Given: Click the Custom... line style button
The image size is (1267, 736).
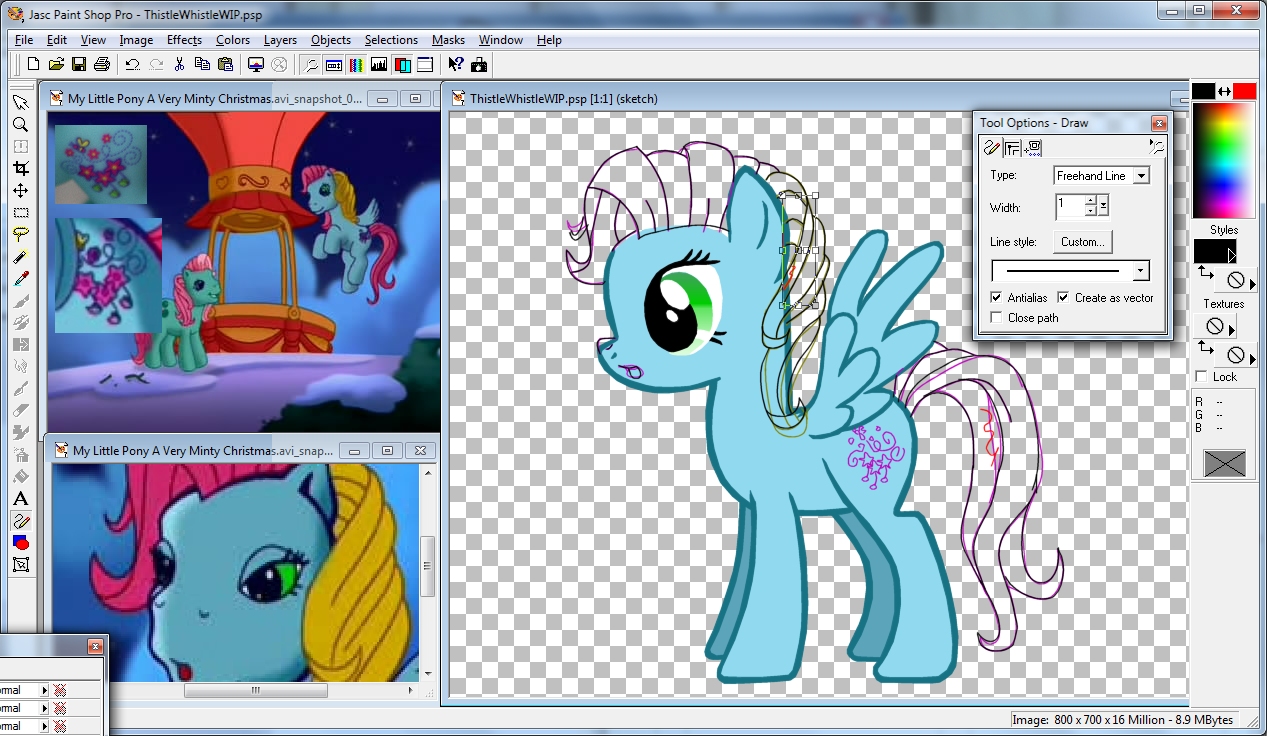Looking at the screenshot, I should click(1082, 242).
